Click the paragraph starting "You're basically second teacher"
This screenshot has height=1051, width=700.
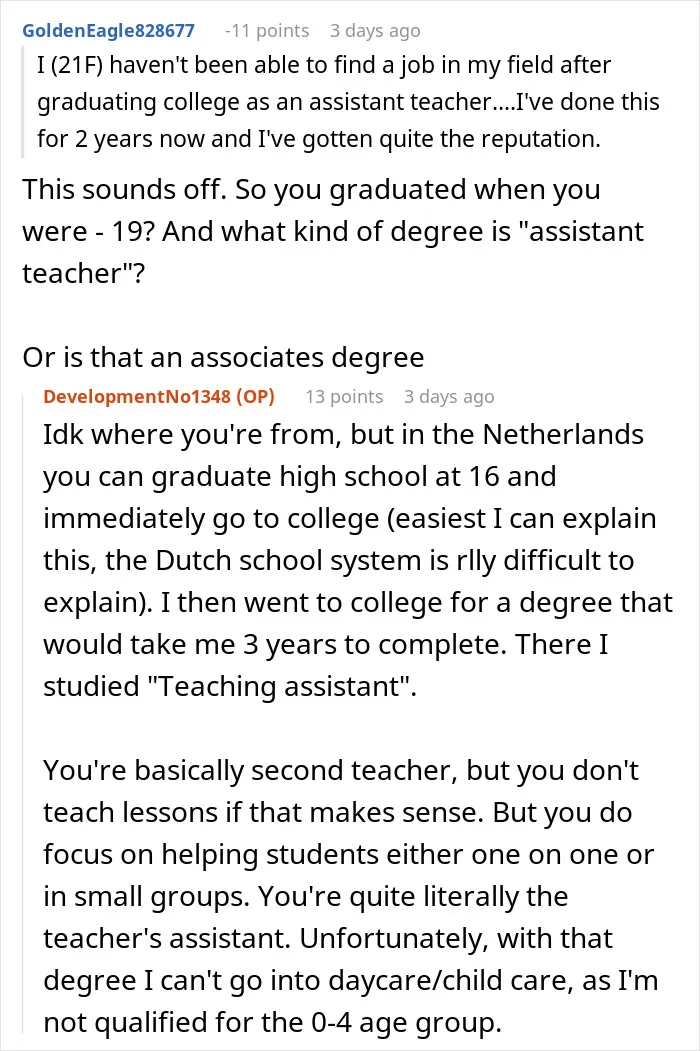point(351,896)
